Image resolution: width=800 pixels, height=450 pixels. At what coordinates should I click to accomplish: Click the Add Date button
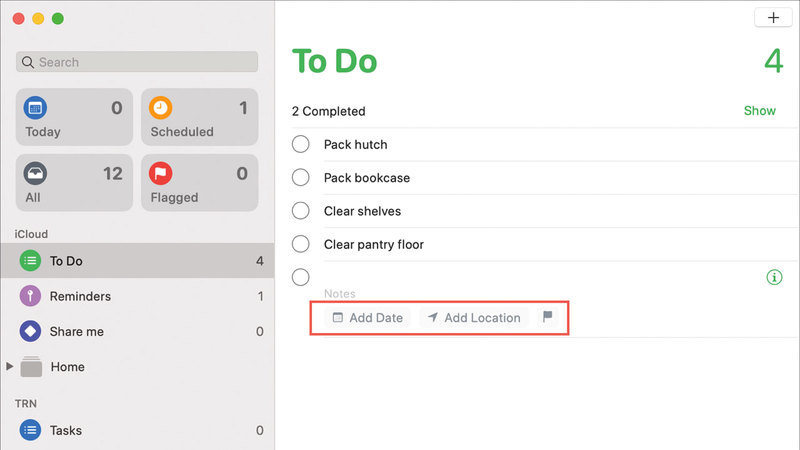click(x=367, y=318)
